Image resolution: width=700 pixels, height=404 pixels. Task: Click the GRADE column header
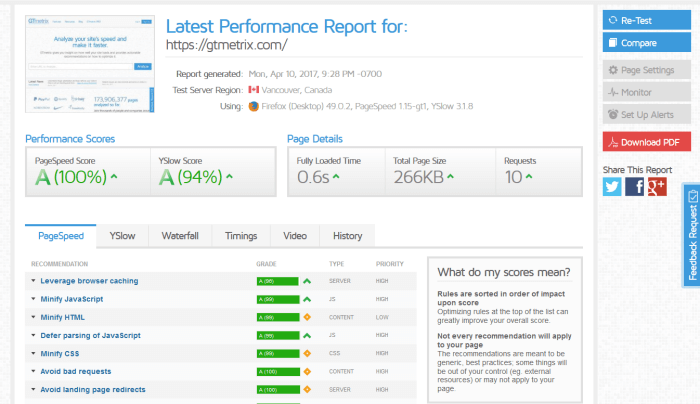[266, 264]
